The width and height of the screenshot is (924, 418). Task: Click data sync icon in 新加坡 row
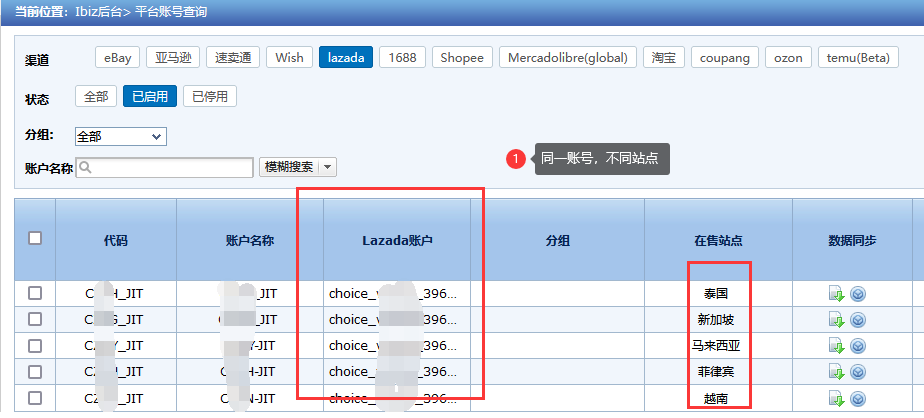[837, 320]
